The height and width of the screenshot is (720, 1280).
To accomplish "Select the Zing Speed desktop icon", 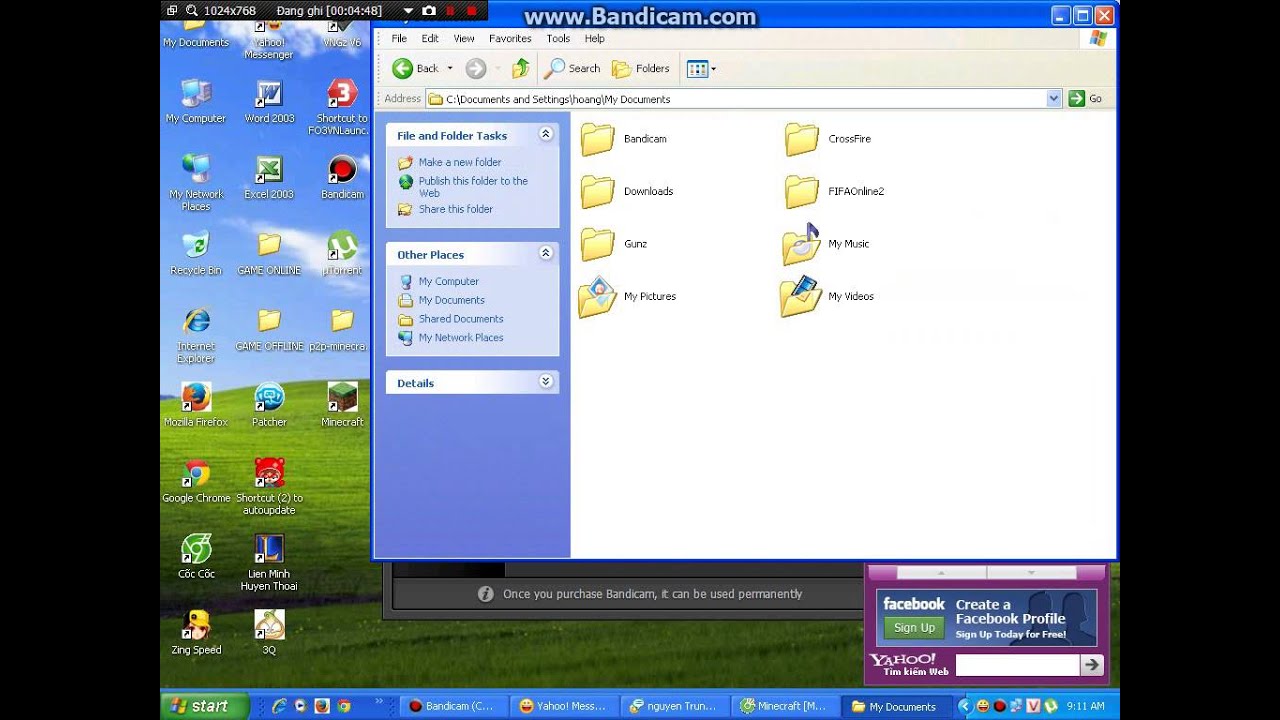I will (x=196, y=633).
